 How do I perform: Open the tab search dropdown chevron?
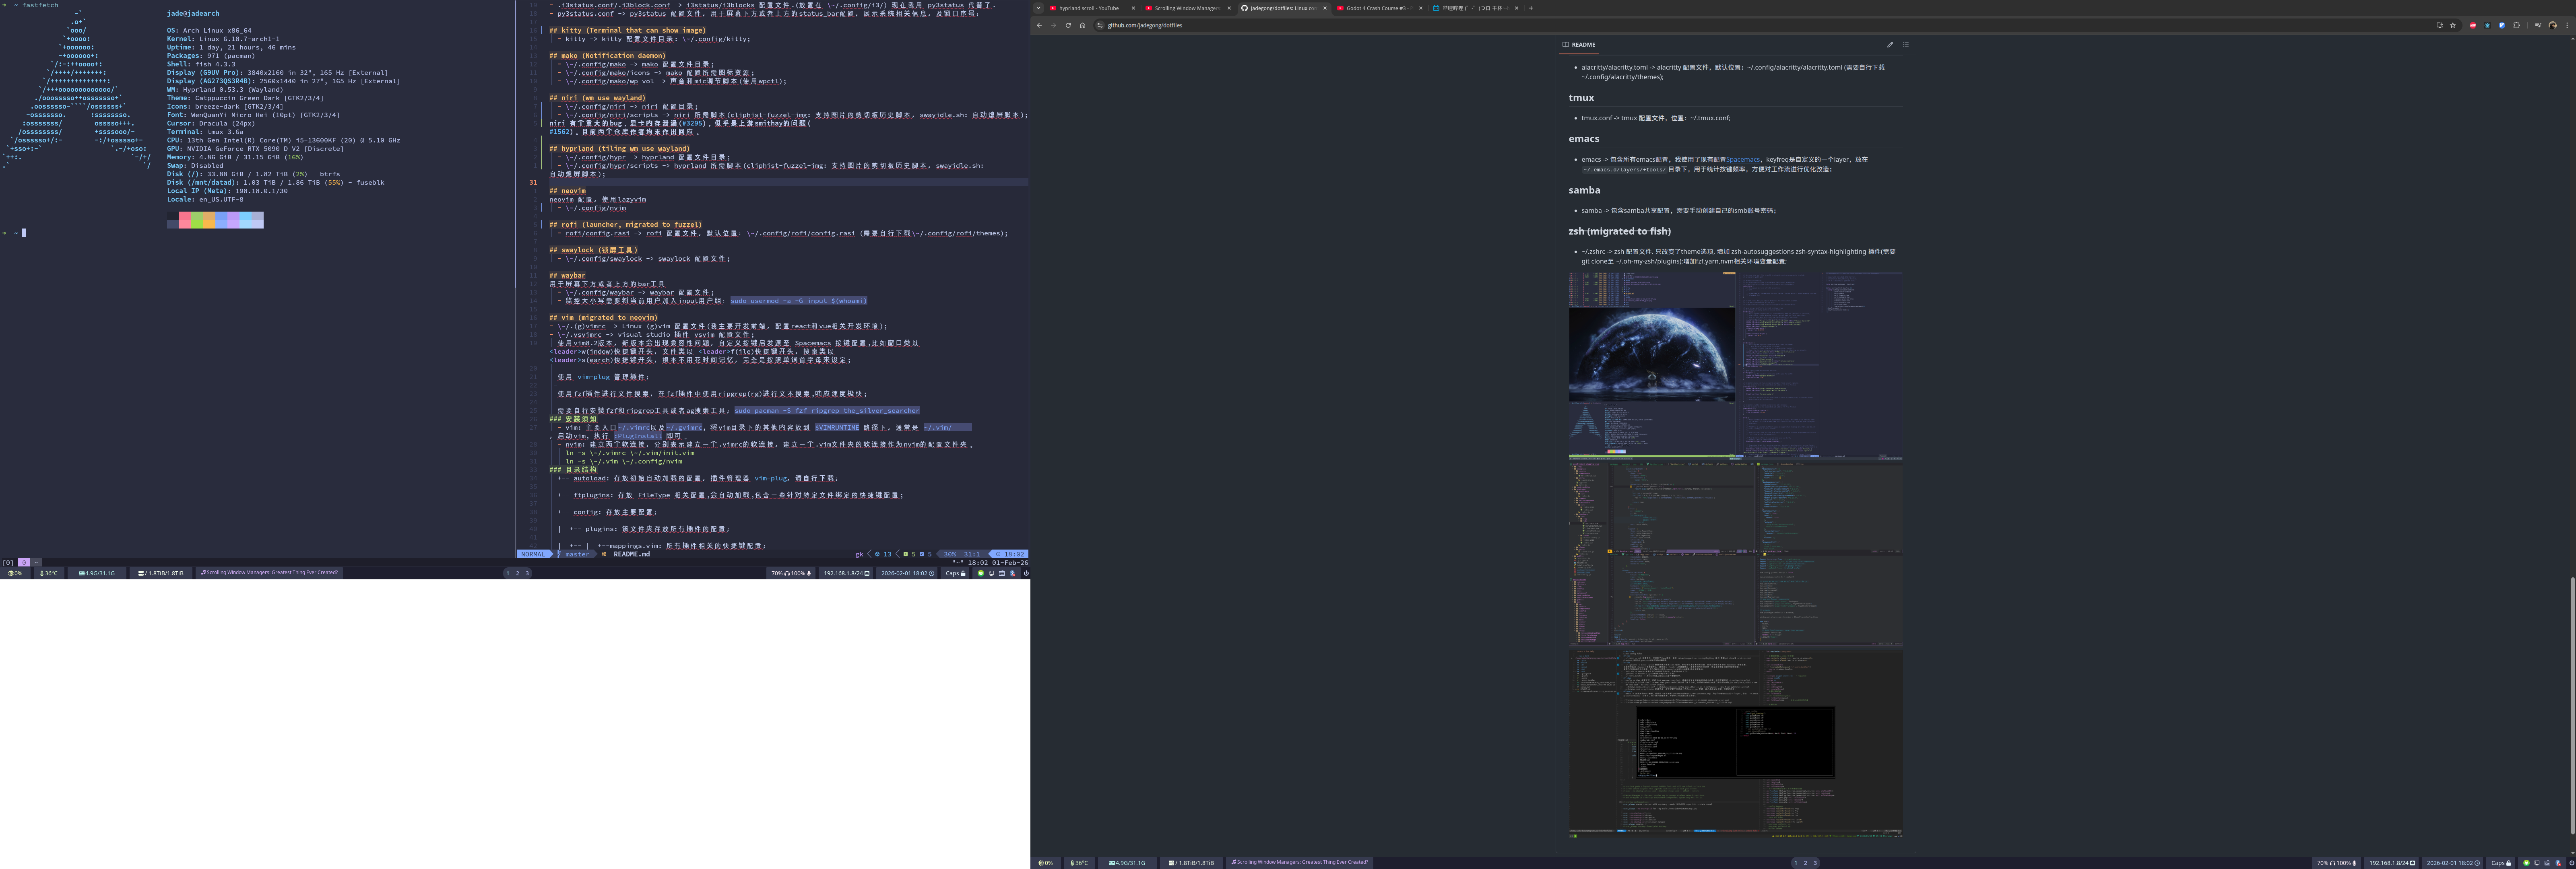tap(1038, 8)
